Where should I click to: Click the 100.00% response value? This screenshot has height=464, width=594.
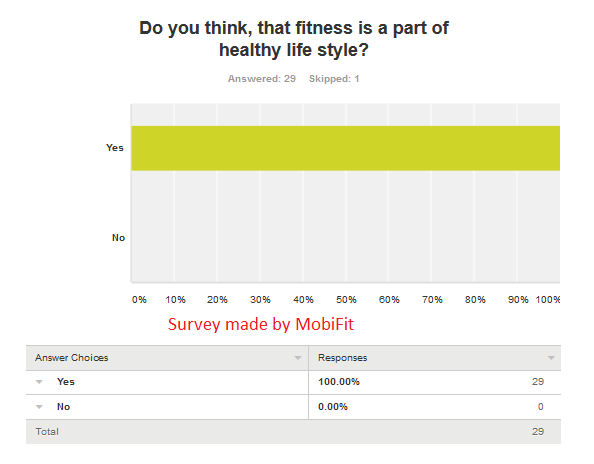point(339,382)
